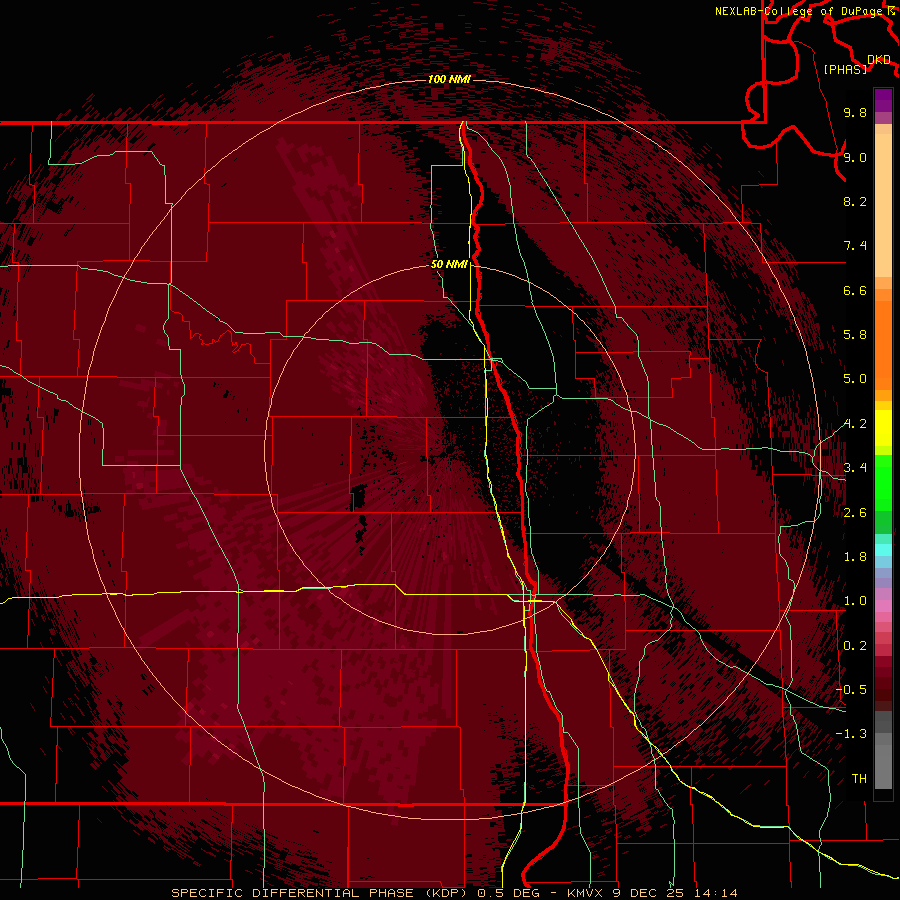Pick the yellow segment of the color bar
This screenshot has height=900, width=900.
tap(883, 428)
